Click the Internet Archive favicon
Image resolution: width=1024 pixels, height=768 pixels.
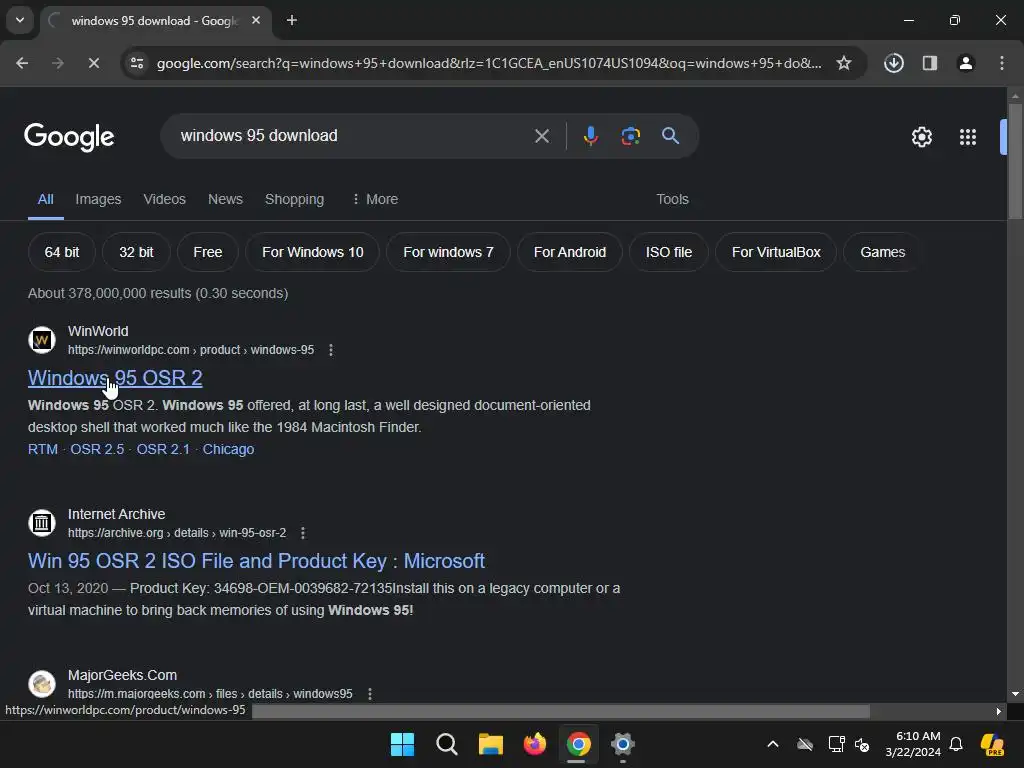coord(42,523)
